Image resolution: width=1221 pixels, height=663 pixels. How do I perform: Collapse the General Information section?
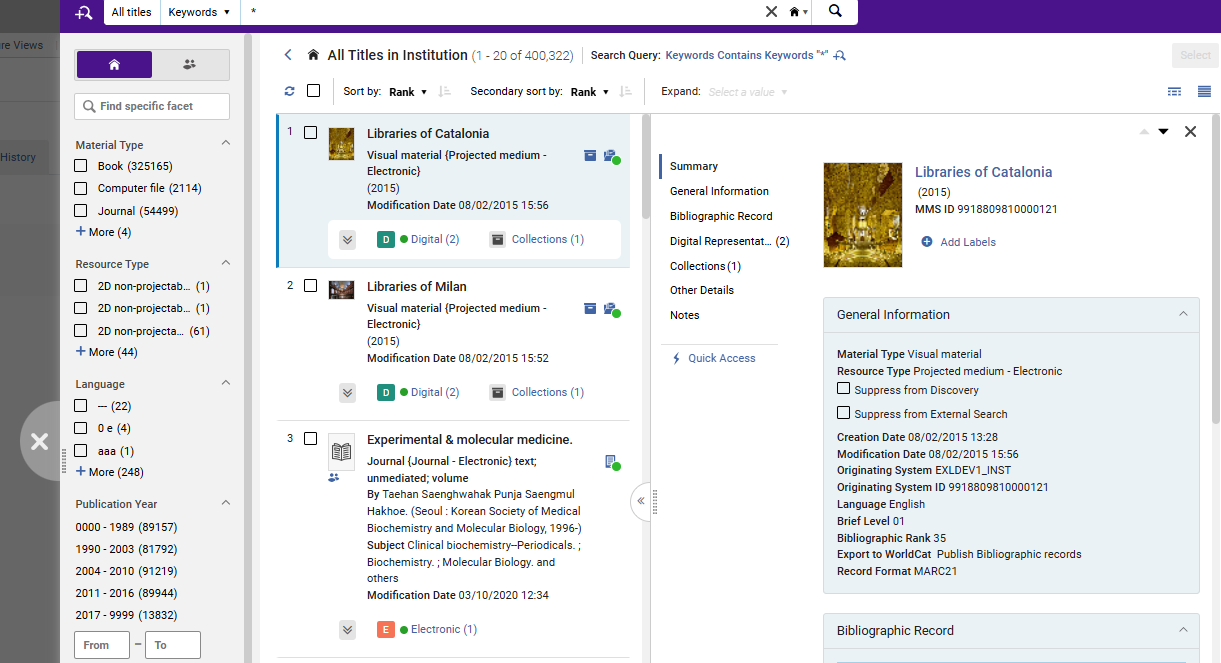[x=1183, y=314]
